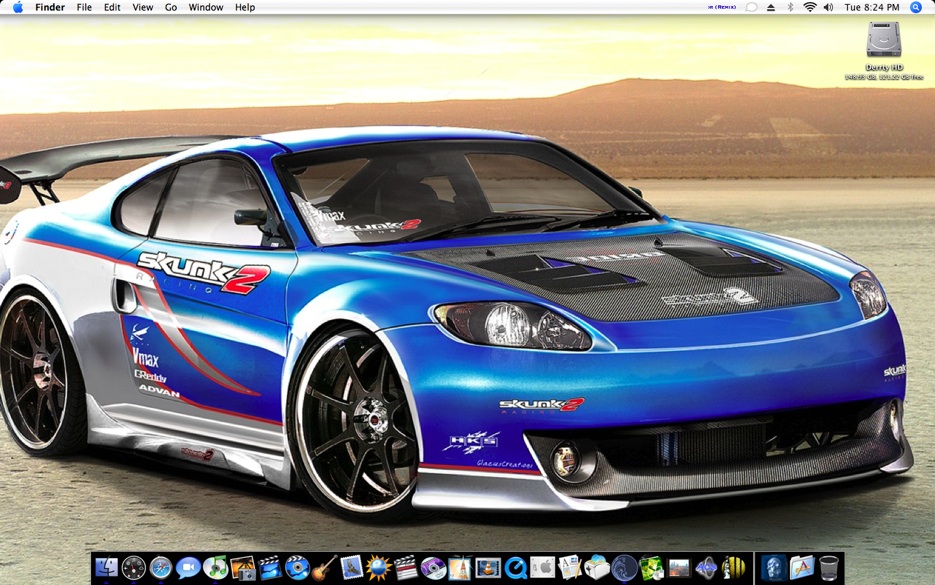
Task: Open the Trash in the Dock
Action: point(829,568)
